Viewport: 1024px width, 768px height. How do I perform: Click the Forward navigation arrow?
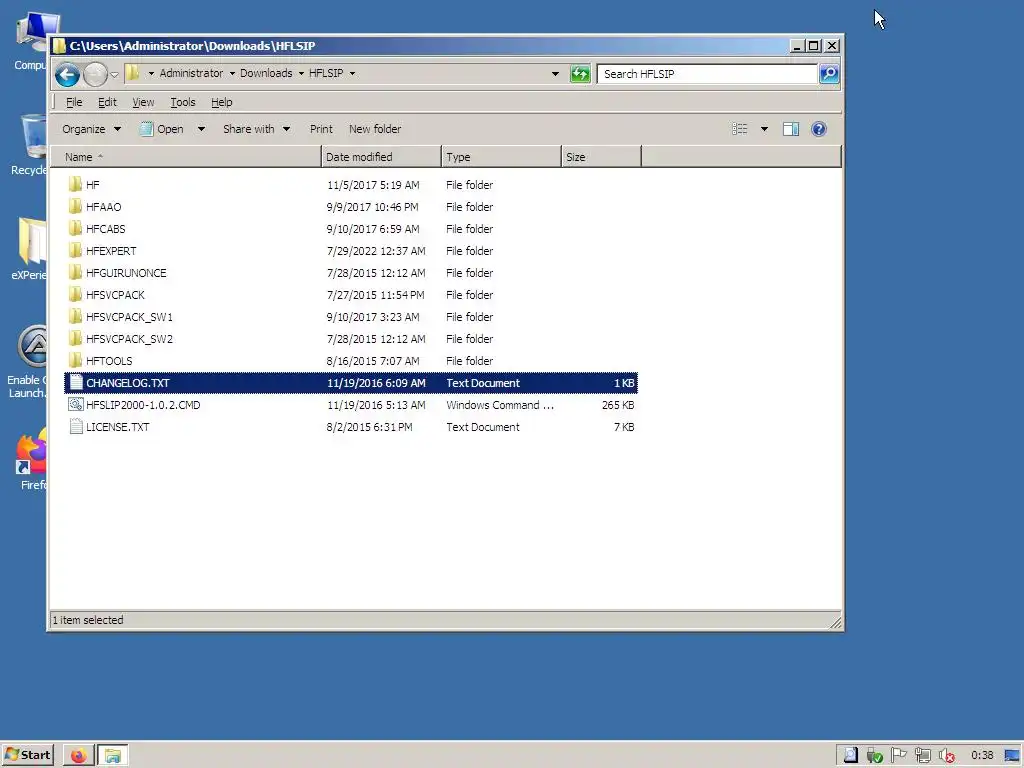(95, 74)
